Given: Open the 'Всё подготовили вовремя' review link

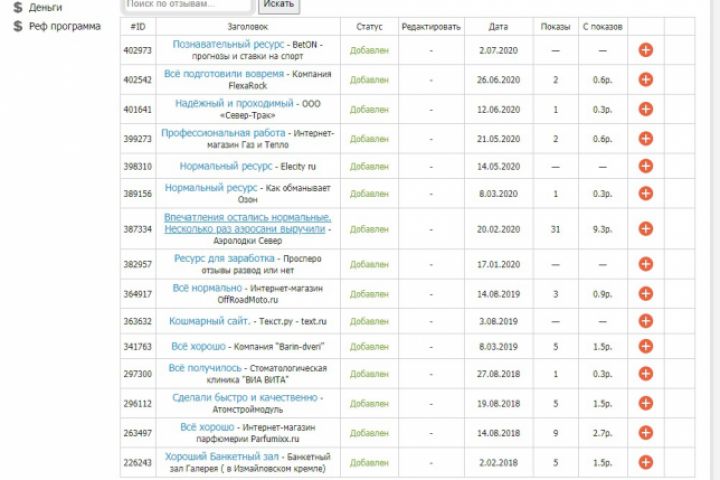Looking at the screenshot, I should [x=224, y=73].
